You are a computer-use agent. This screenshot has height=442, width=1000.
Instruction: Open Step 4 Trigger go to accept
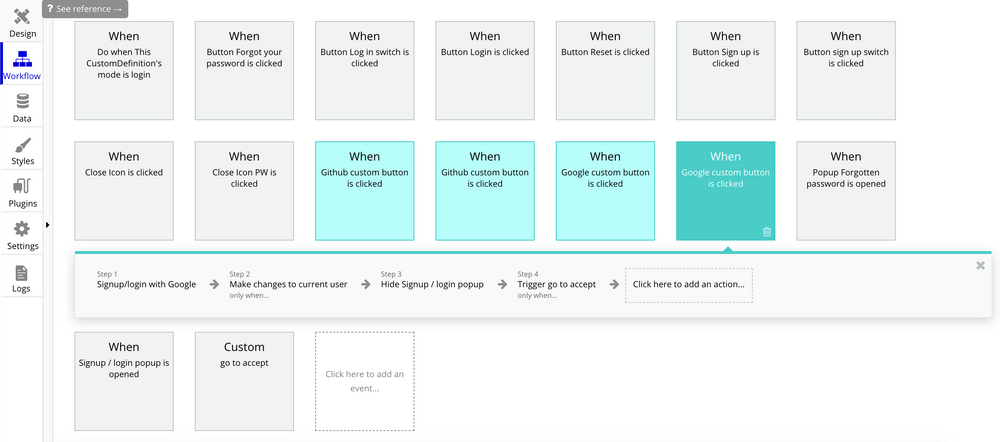point(557,284)
